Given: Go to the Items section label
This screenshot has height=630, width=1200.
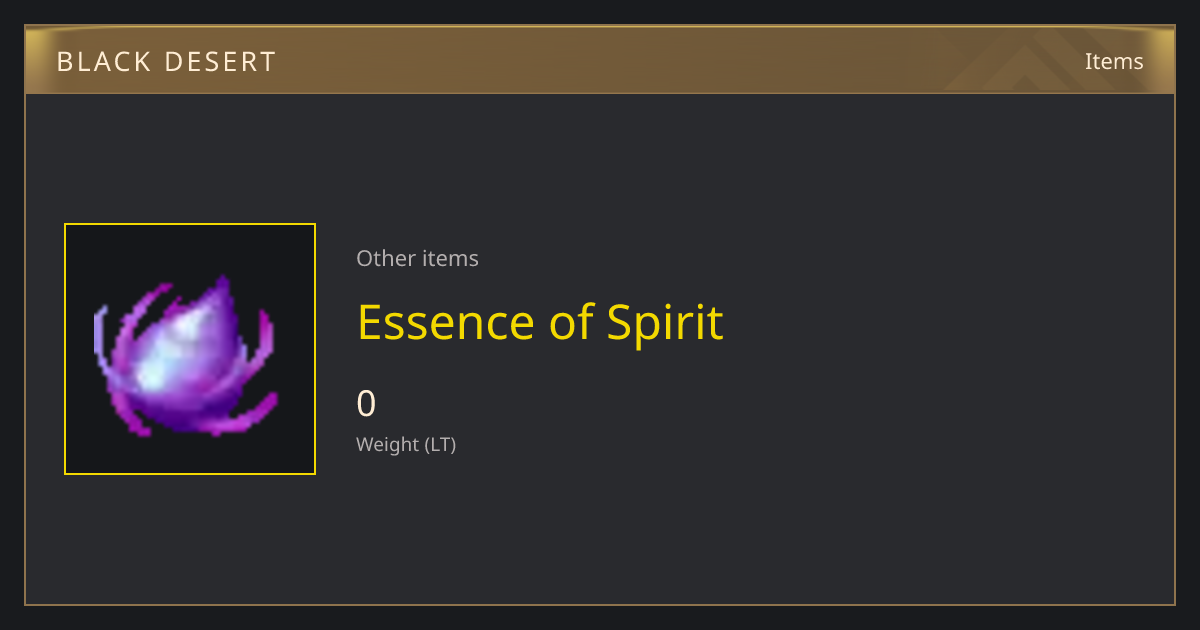Looking at the screenshot, I should click(x=1114, y=61).
